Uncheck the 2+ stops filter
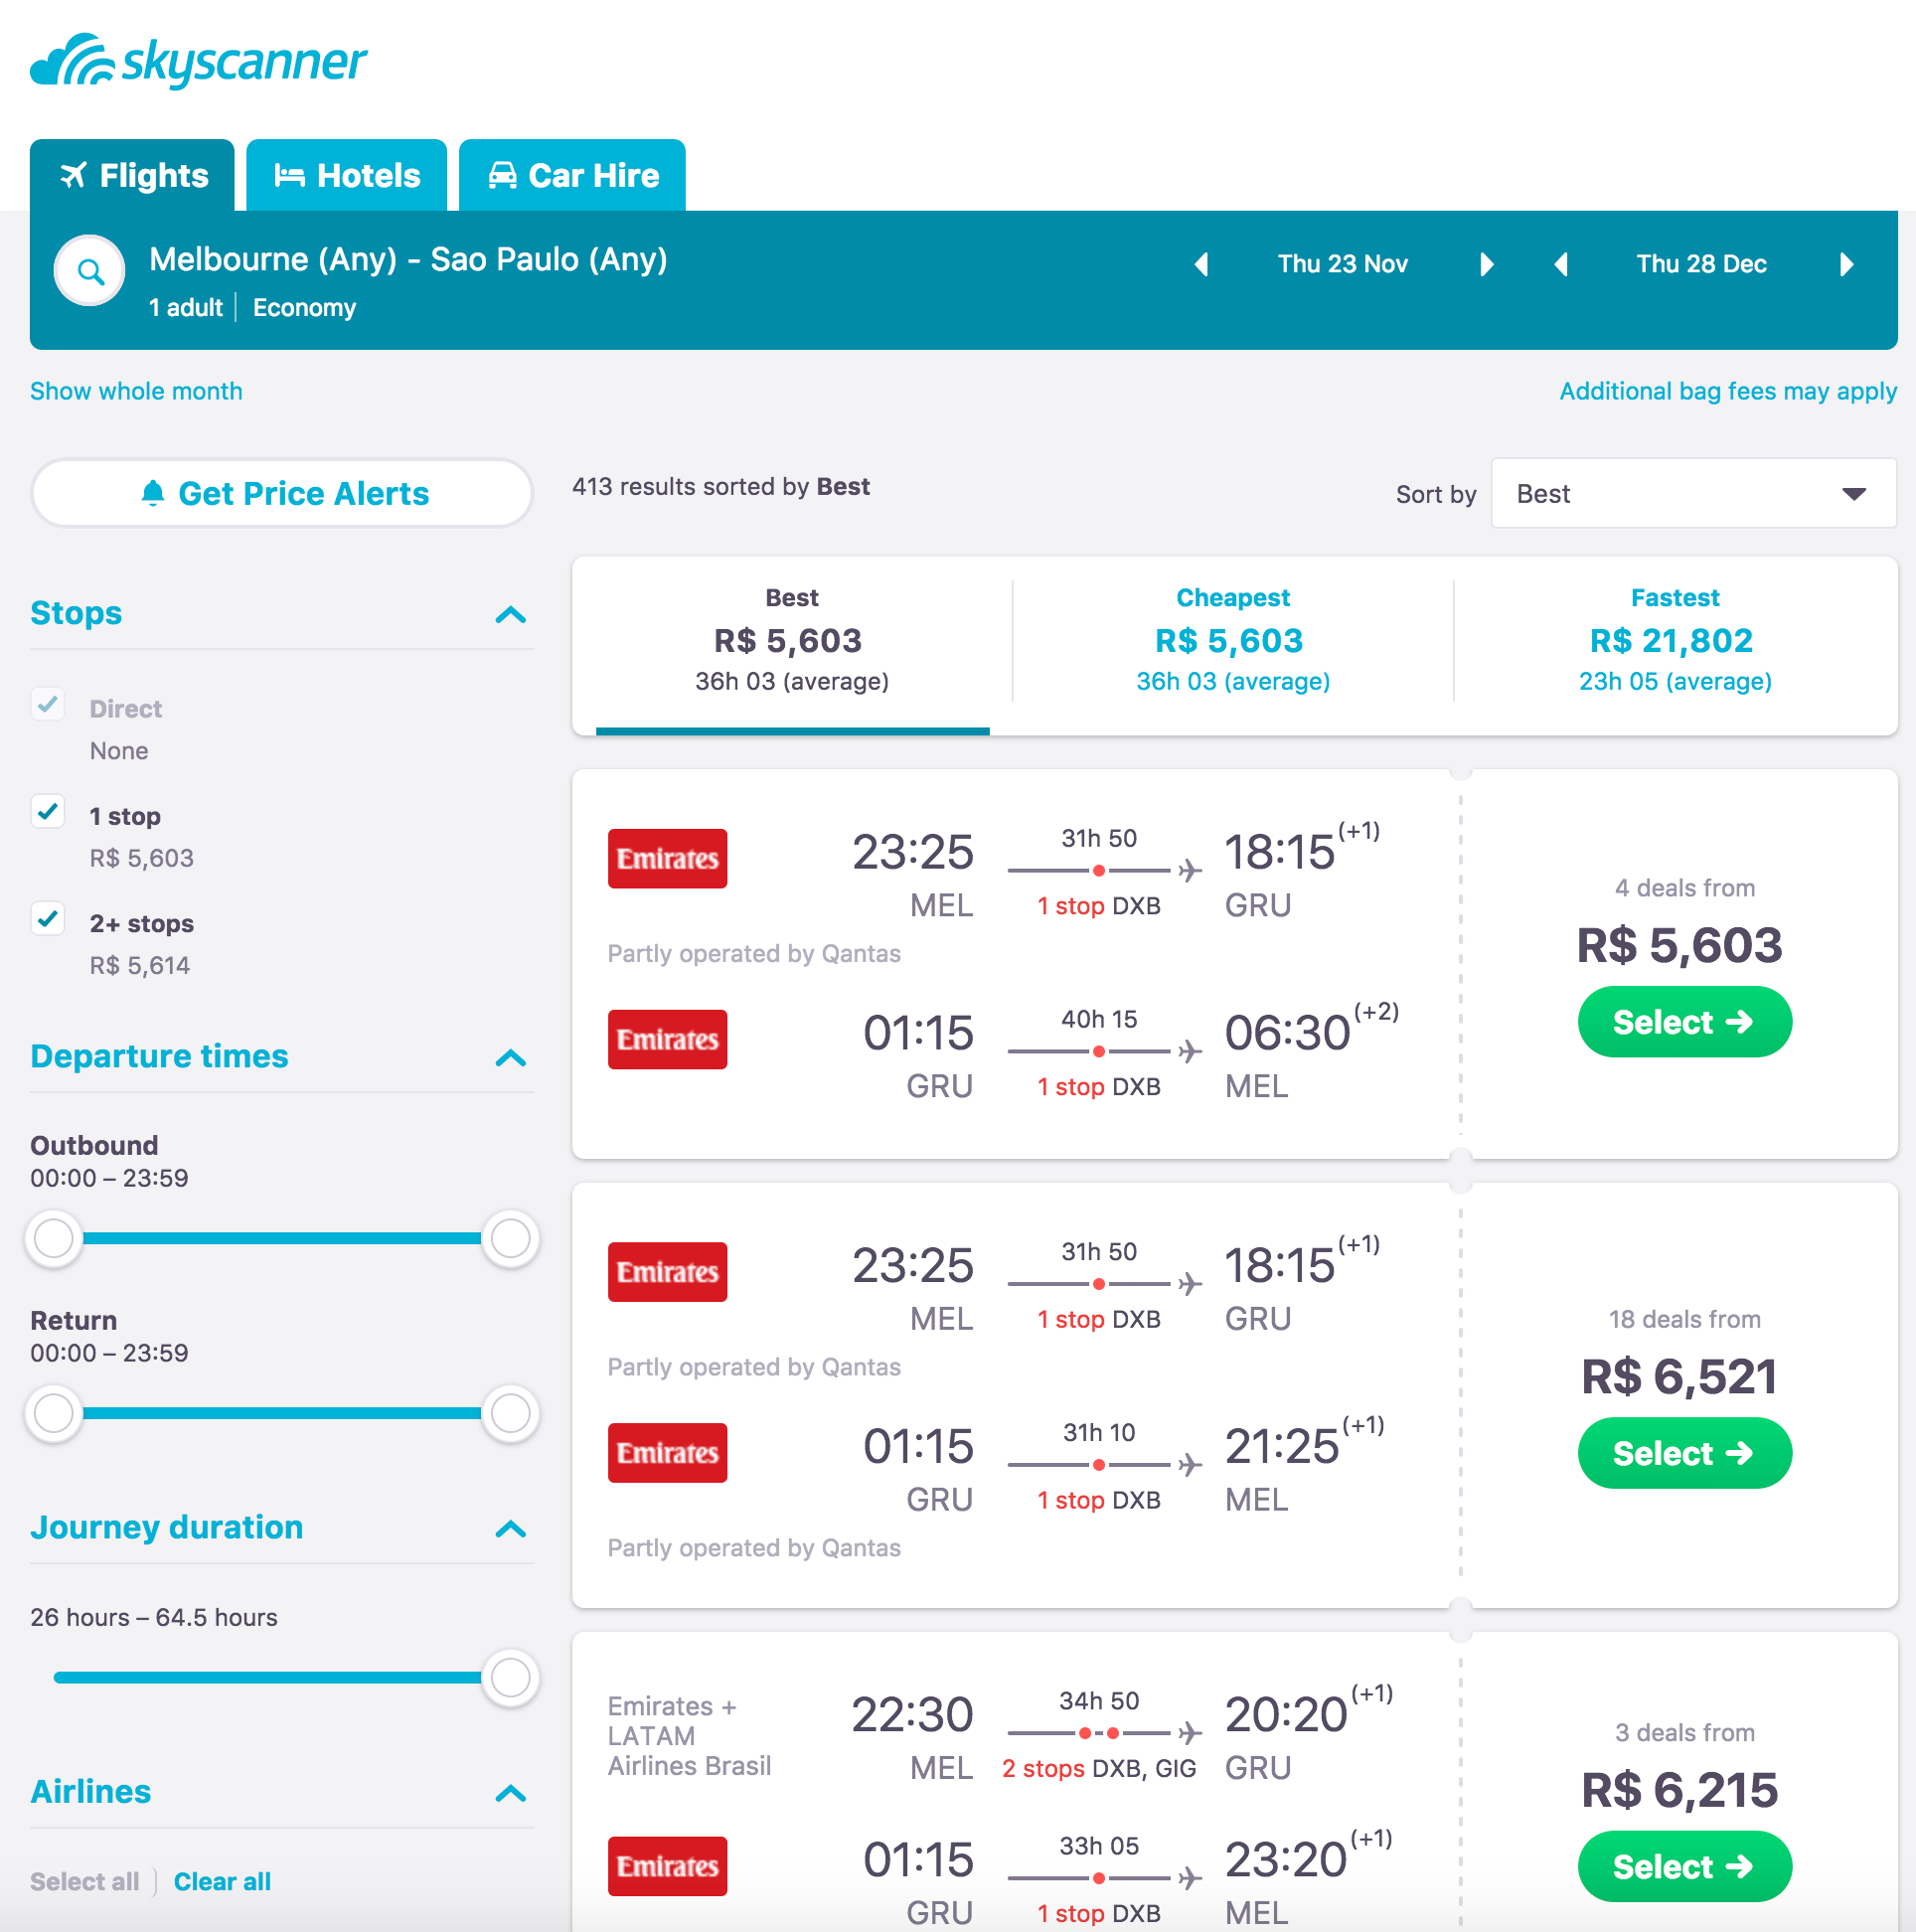 pos(48,918)
